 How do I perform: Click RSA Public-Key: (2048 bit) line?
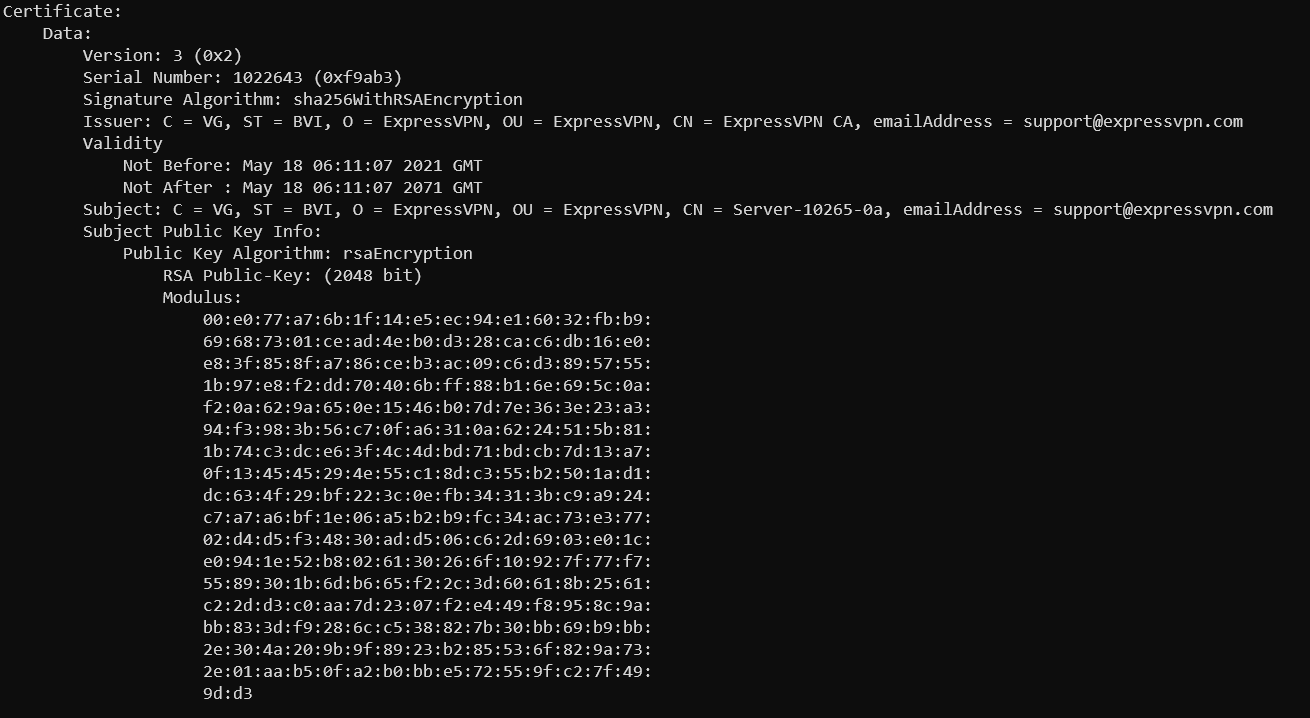click(292, 275)
